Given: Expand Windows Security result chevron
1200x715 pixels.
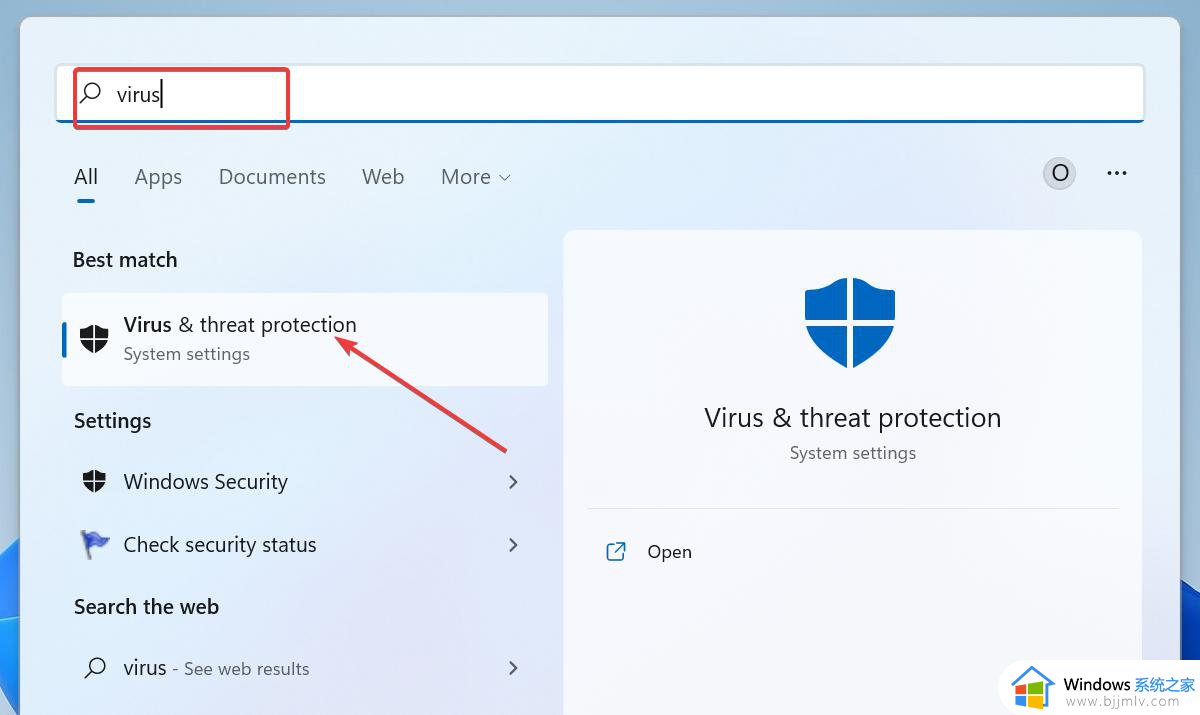Looking at the screenshot, I should pyautogui.click(x=513, y=482).
